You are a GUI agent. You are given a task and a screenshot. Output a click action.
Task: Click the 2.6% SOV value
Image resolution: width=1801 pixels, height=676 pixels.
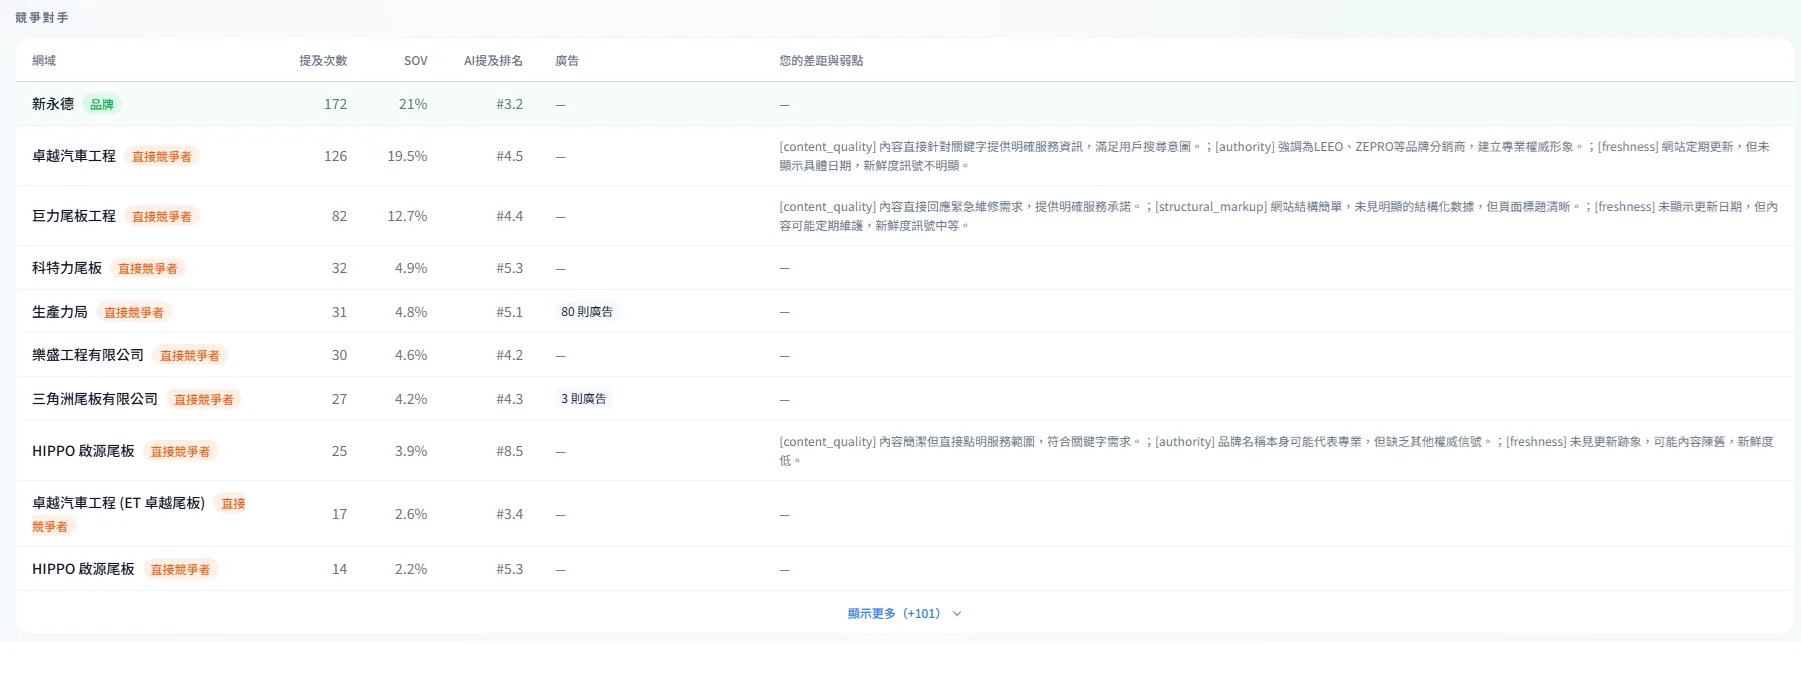[411, 514]
